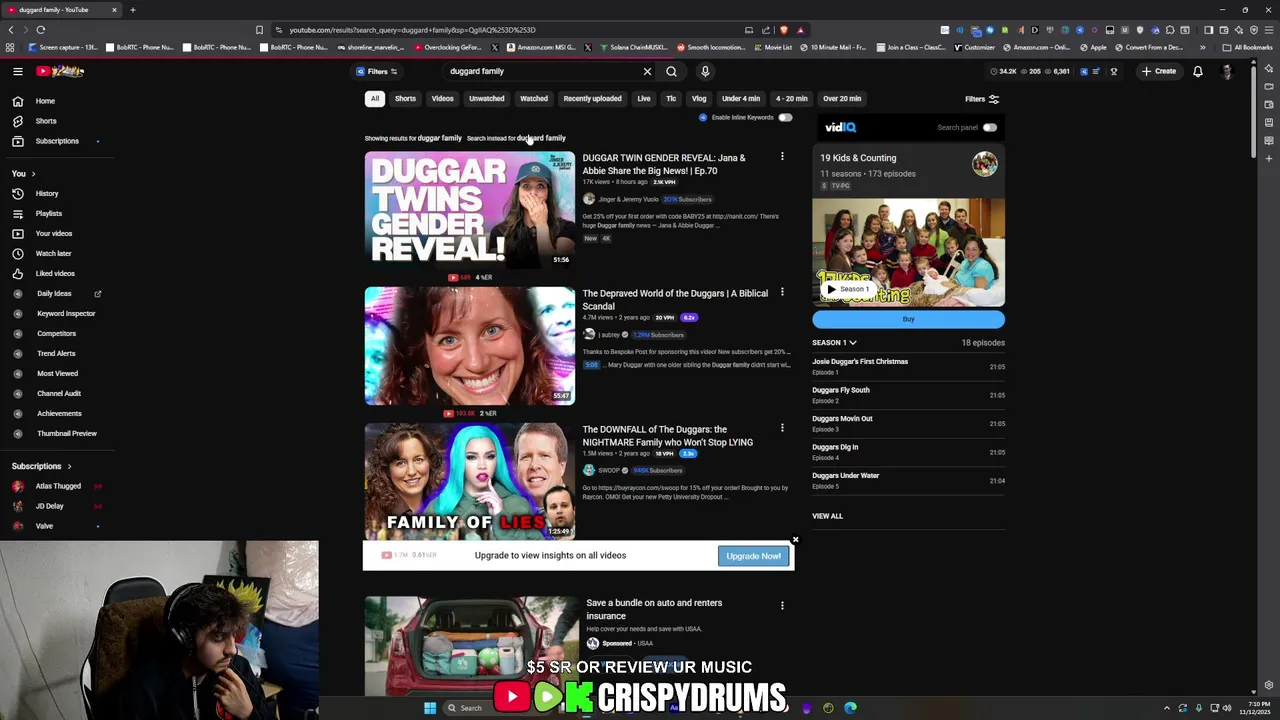Toggle vidIQ Search panel switch
1280x720 pixels.
tap(989, 127)
